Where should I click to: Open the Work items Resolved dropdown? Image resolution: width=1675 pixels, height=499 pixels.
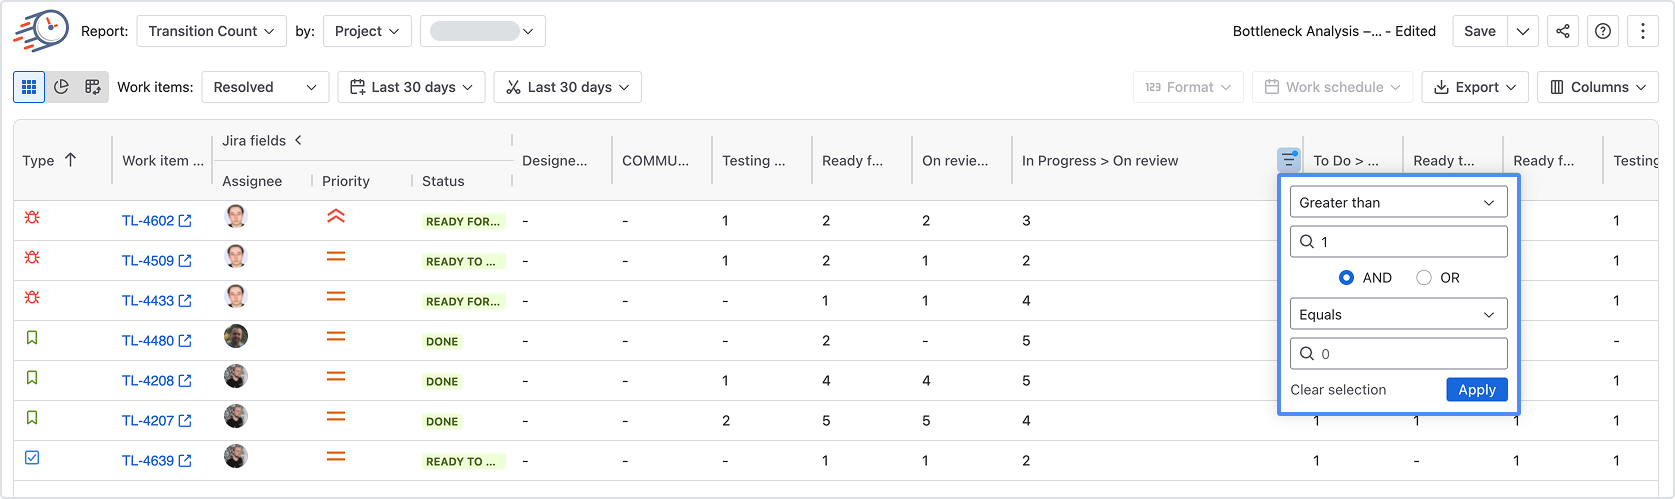pos(265,87)
